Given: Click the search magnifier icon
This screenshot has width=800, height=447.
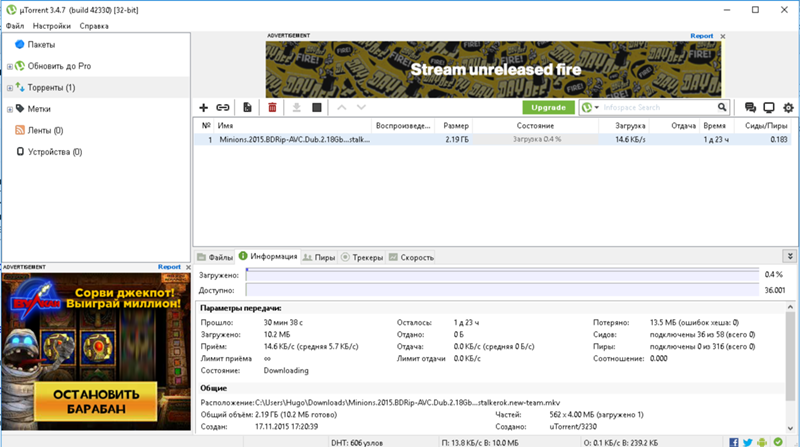Looking at the screenshot, I should point(722,107).
